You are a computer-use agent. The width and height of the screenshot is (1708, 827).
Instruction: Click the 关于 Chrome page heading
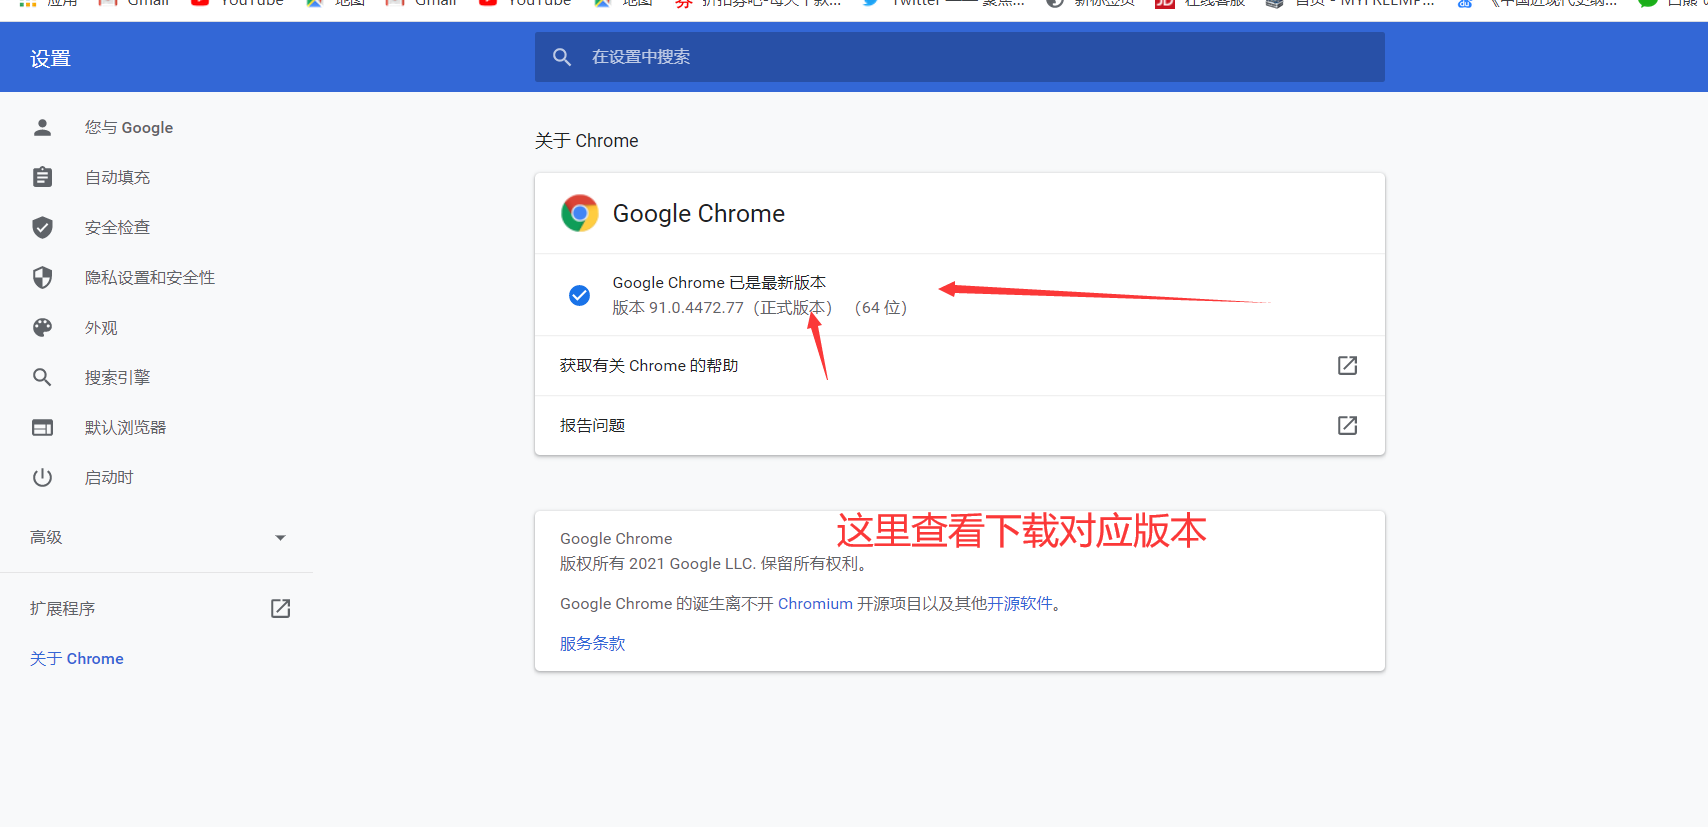tap(586, 141)
